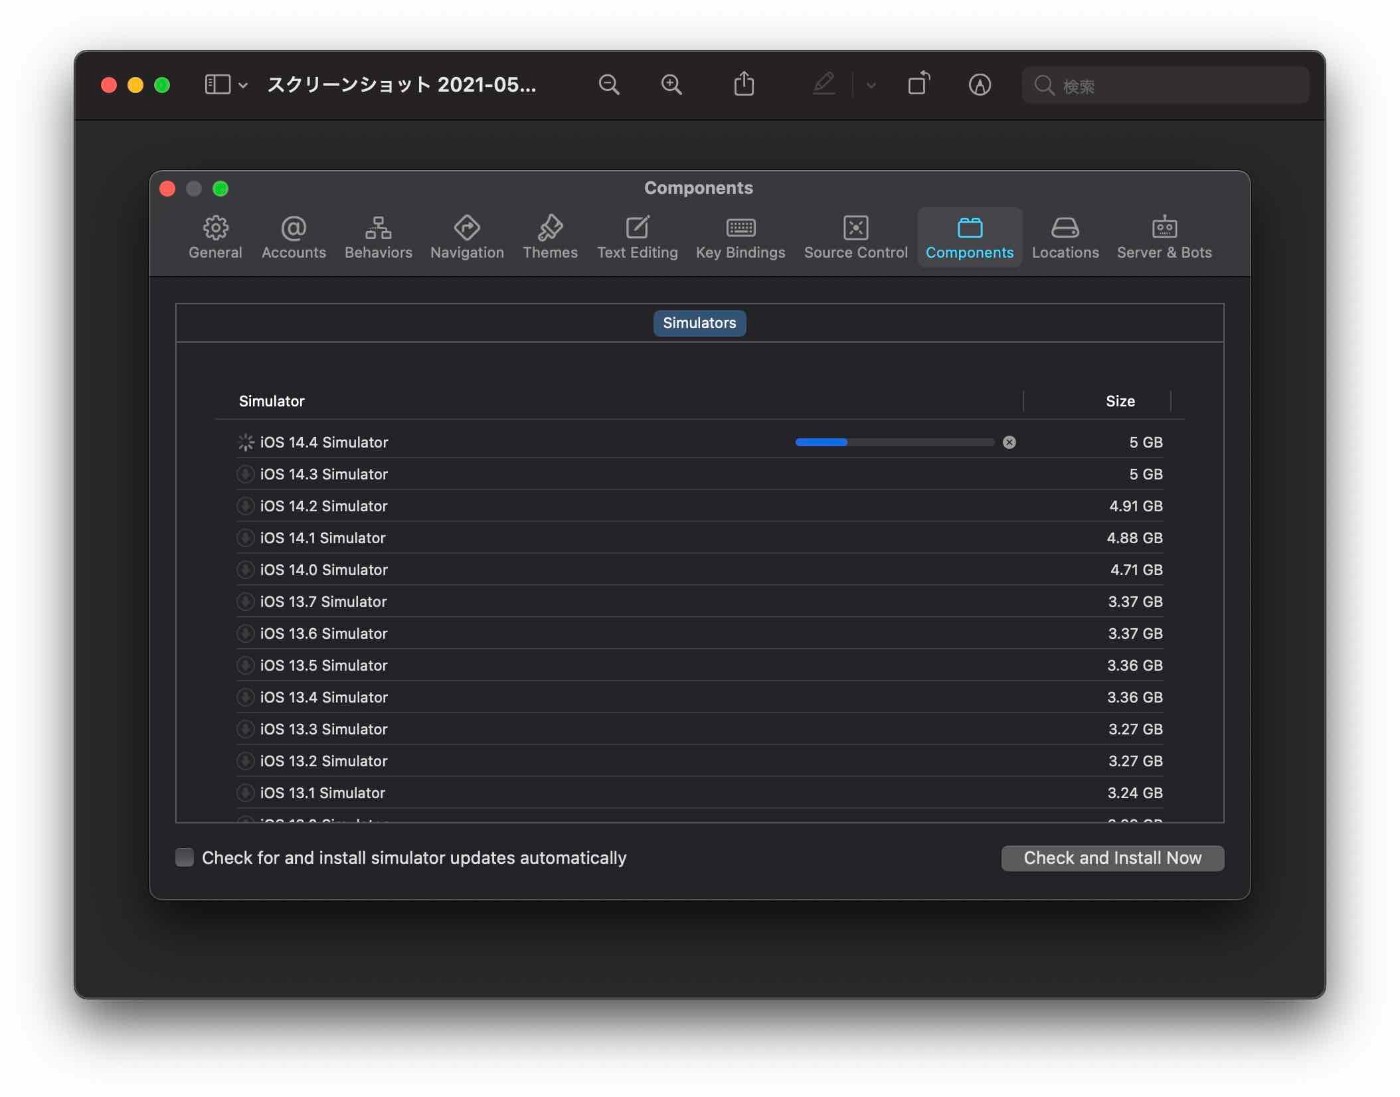Open the Key Bindings preferences pane
The image size is (1400, 1097).
(x=740, y=238)
